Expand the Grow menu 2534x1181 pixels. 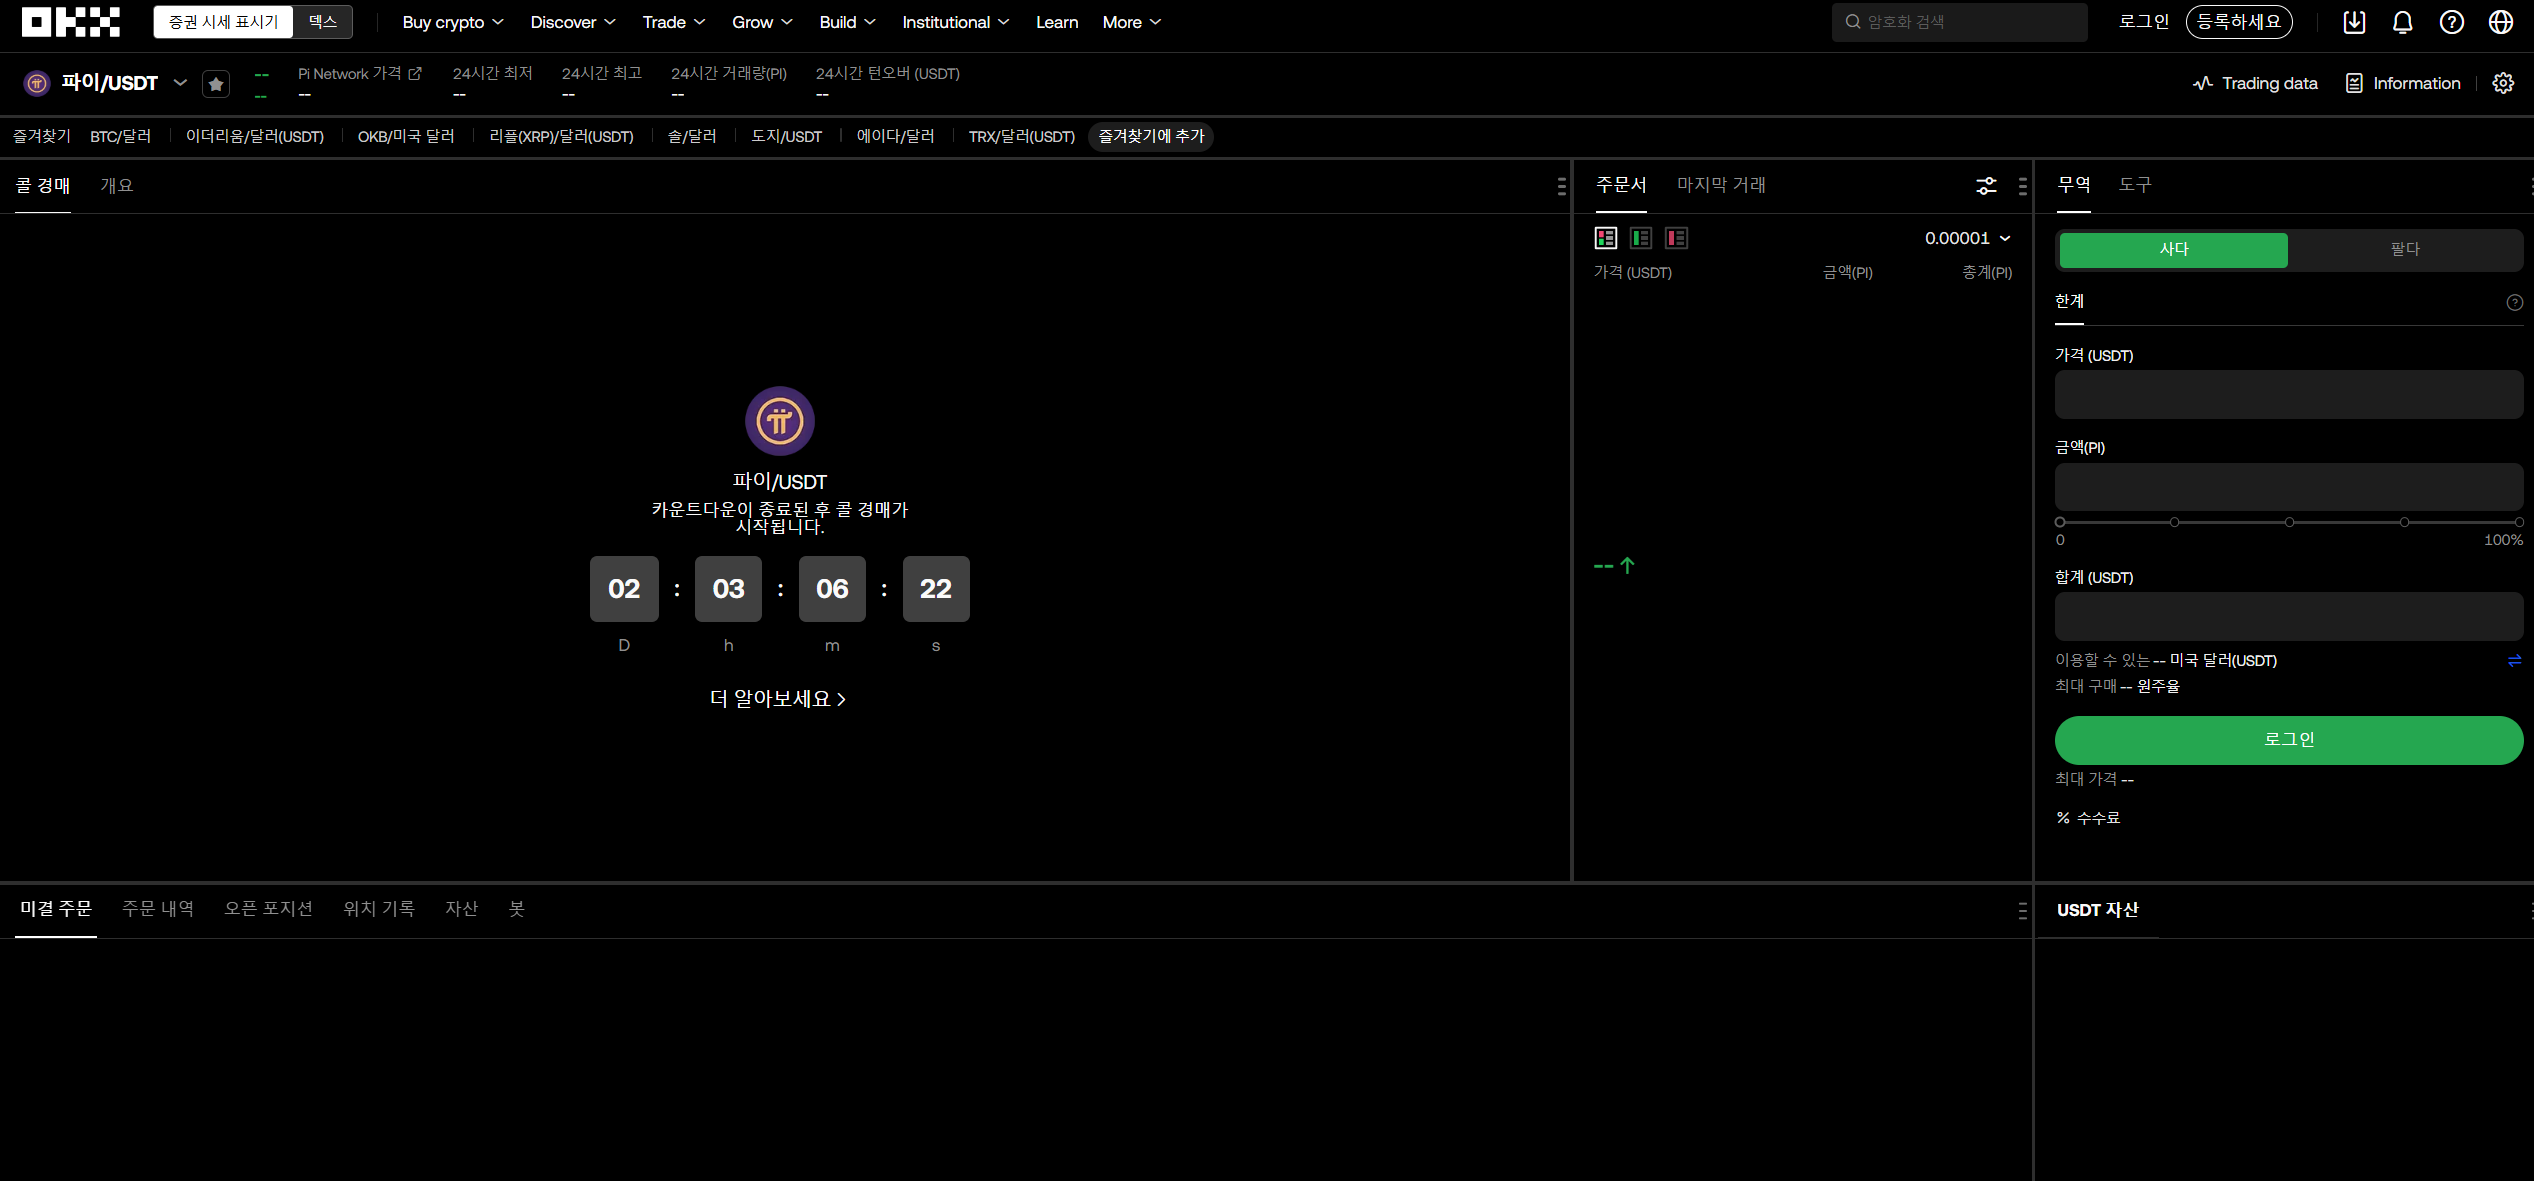coord(762,22)
